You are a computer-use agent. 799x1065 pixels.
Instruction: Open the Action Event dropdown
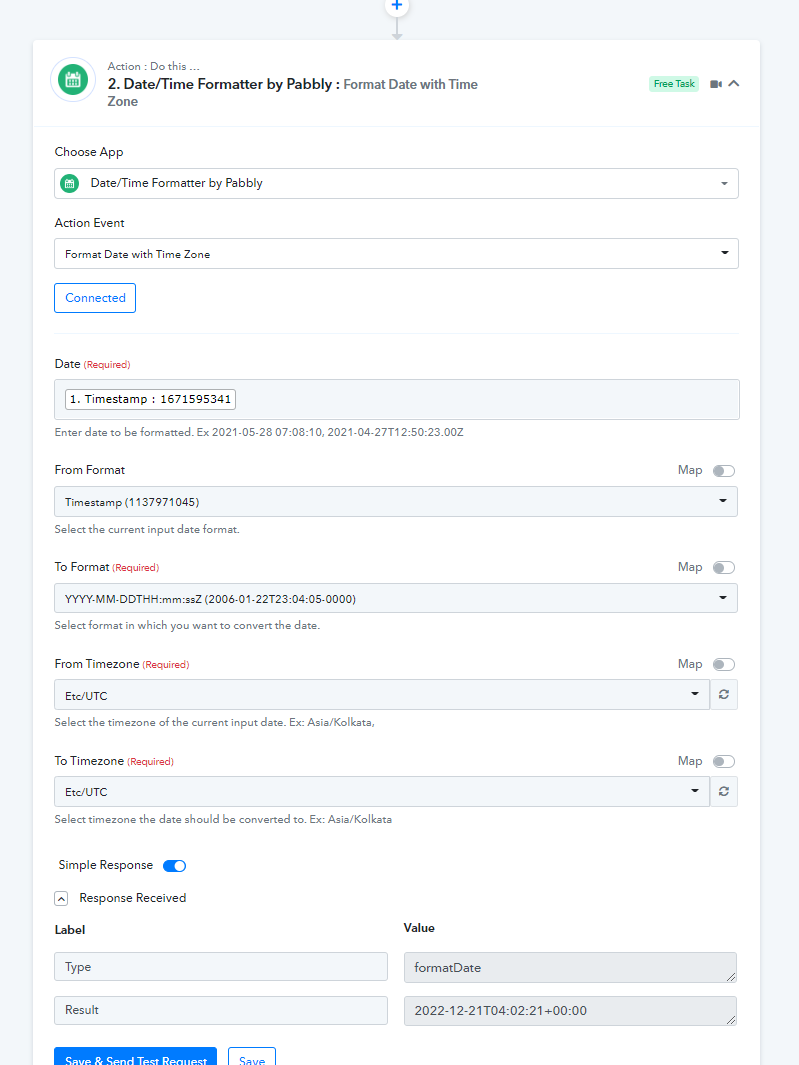pyautogui.click(x=396, y=253)
